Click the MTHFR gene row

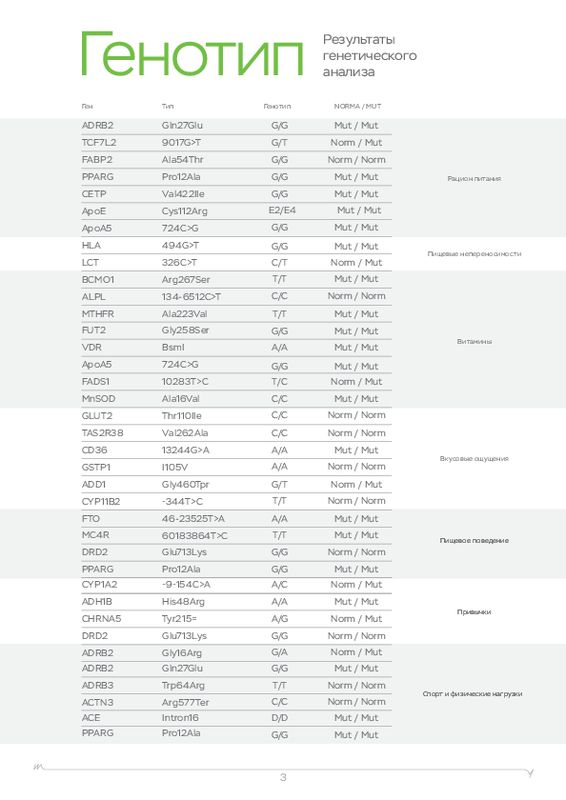[236, 314]
